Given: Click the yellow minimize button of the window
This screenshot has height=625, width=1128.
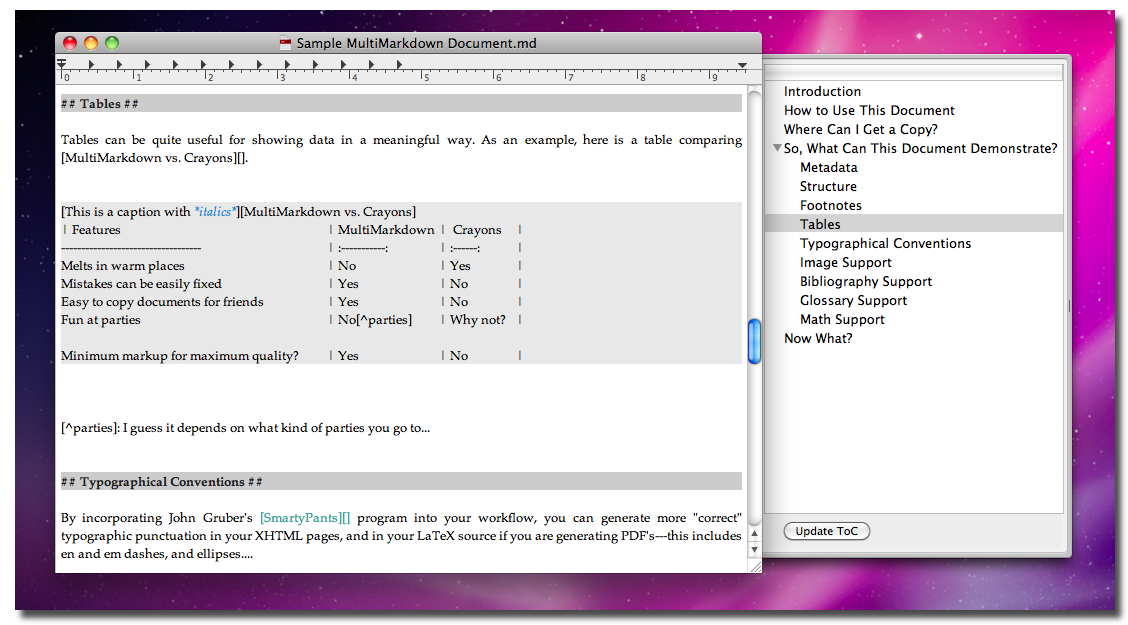Looking at the screenshot, I should (x=91, y=43).
